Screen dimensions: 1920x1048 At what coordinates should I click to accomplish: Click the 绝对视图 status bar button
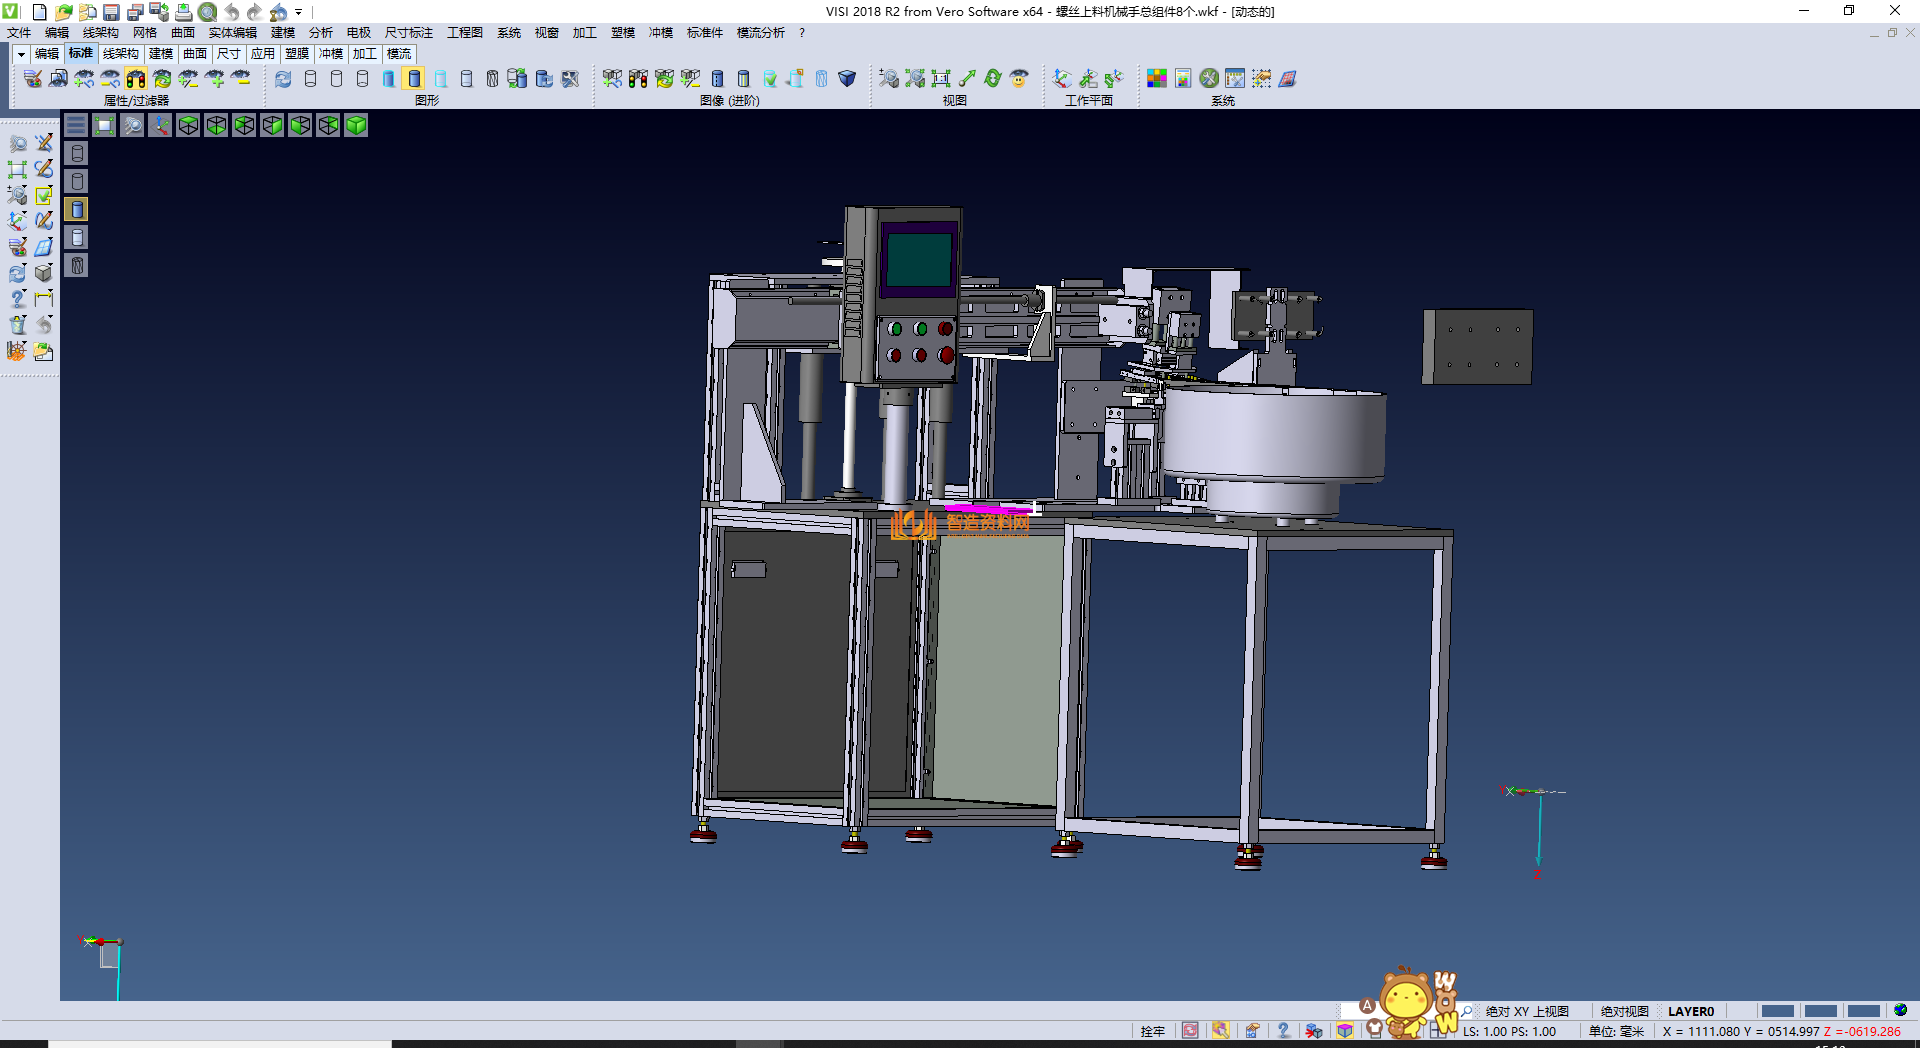point(1624,1011)
